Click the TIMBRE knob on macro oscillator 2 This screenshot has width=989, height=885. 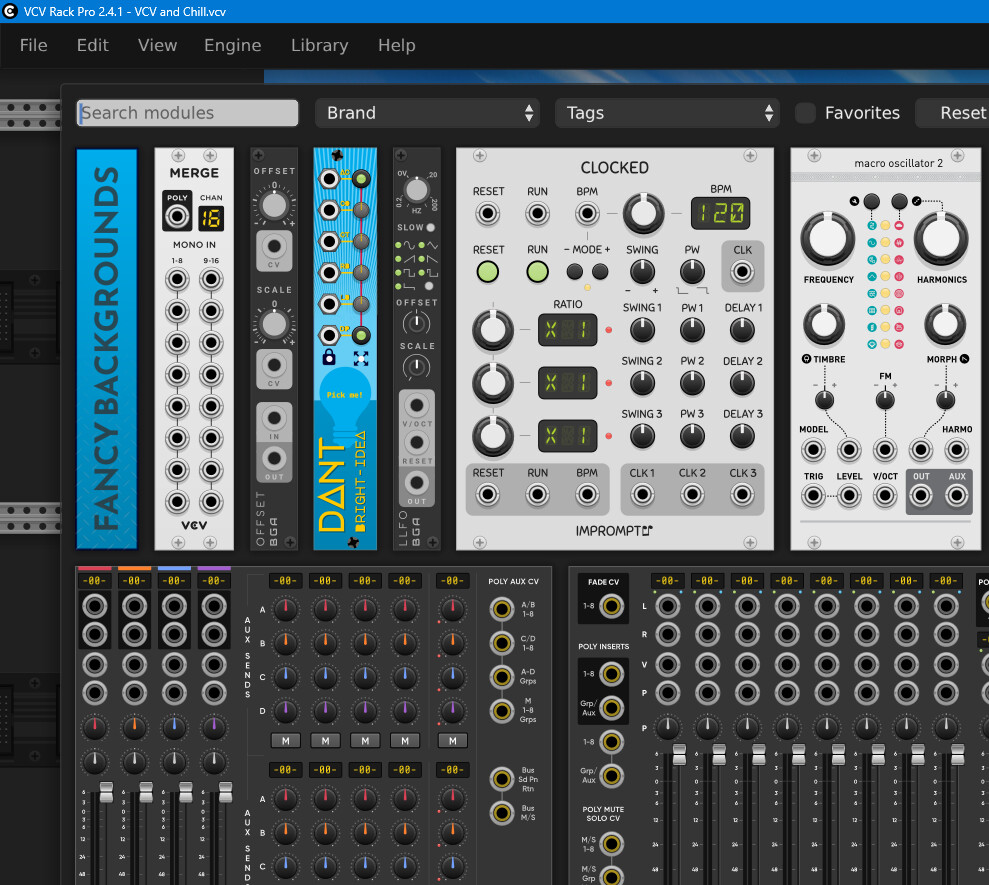(x=824, y=324)
